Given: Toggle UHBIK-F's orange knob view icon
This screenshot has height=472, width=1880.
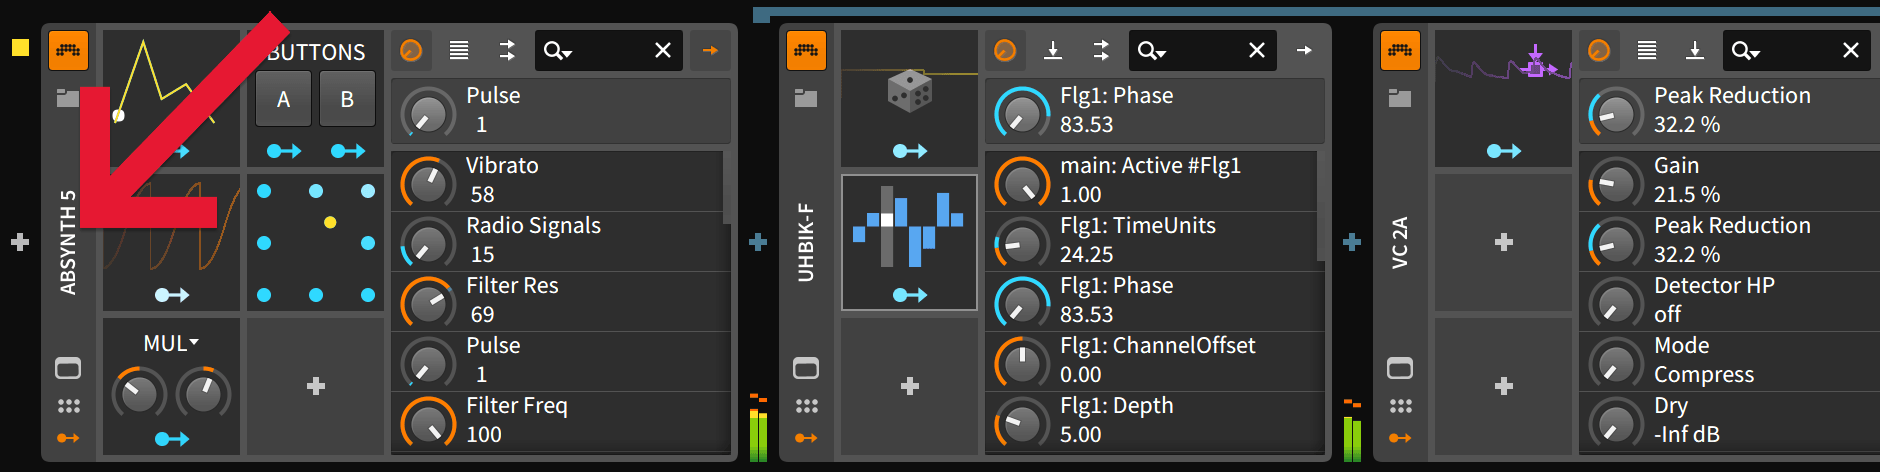Looking at the screenshot, I should [1005, 50].
